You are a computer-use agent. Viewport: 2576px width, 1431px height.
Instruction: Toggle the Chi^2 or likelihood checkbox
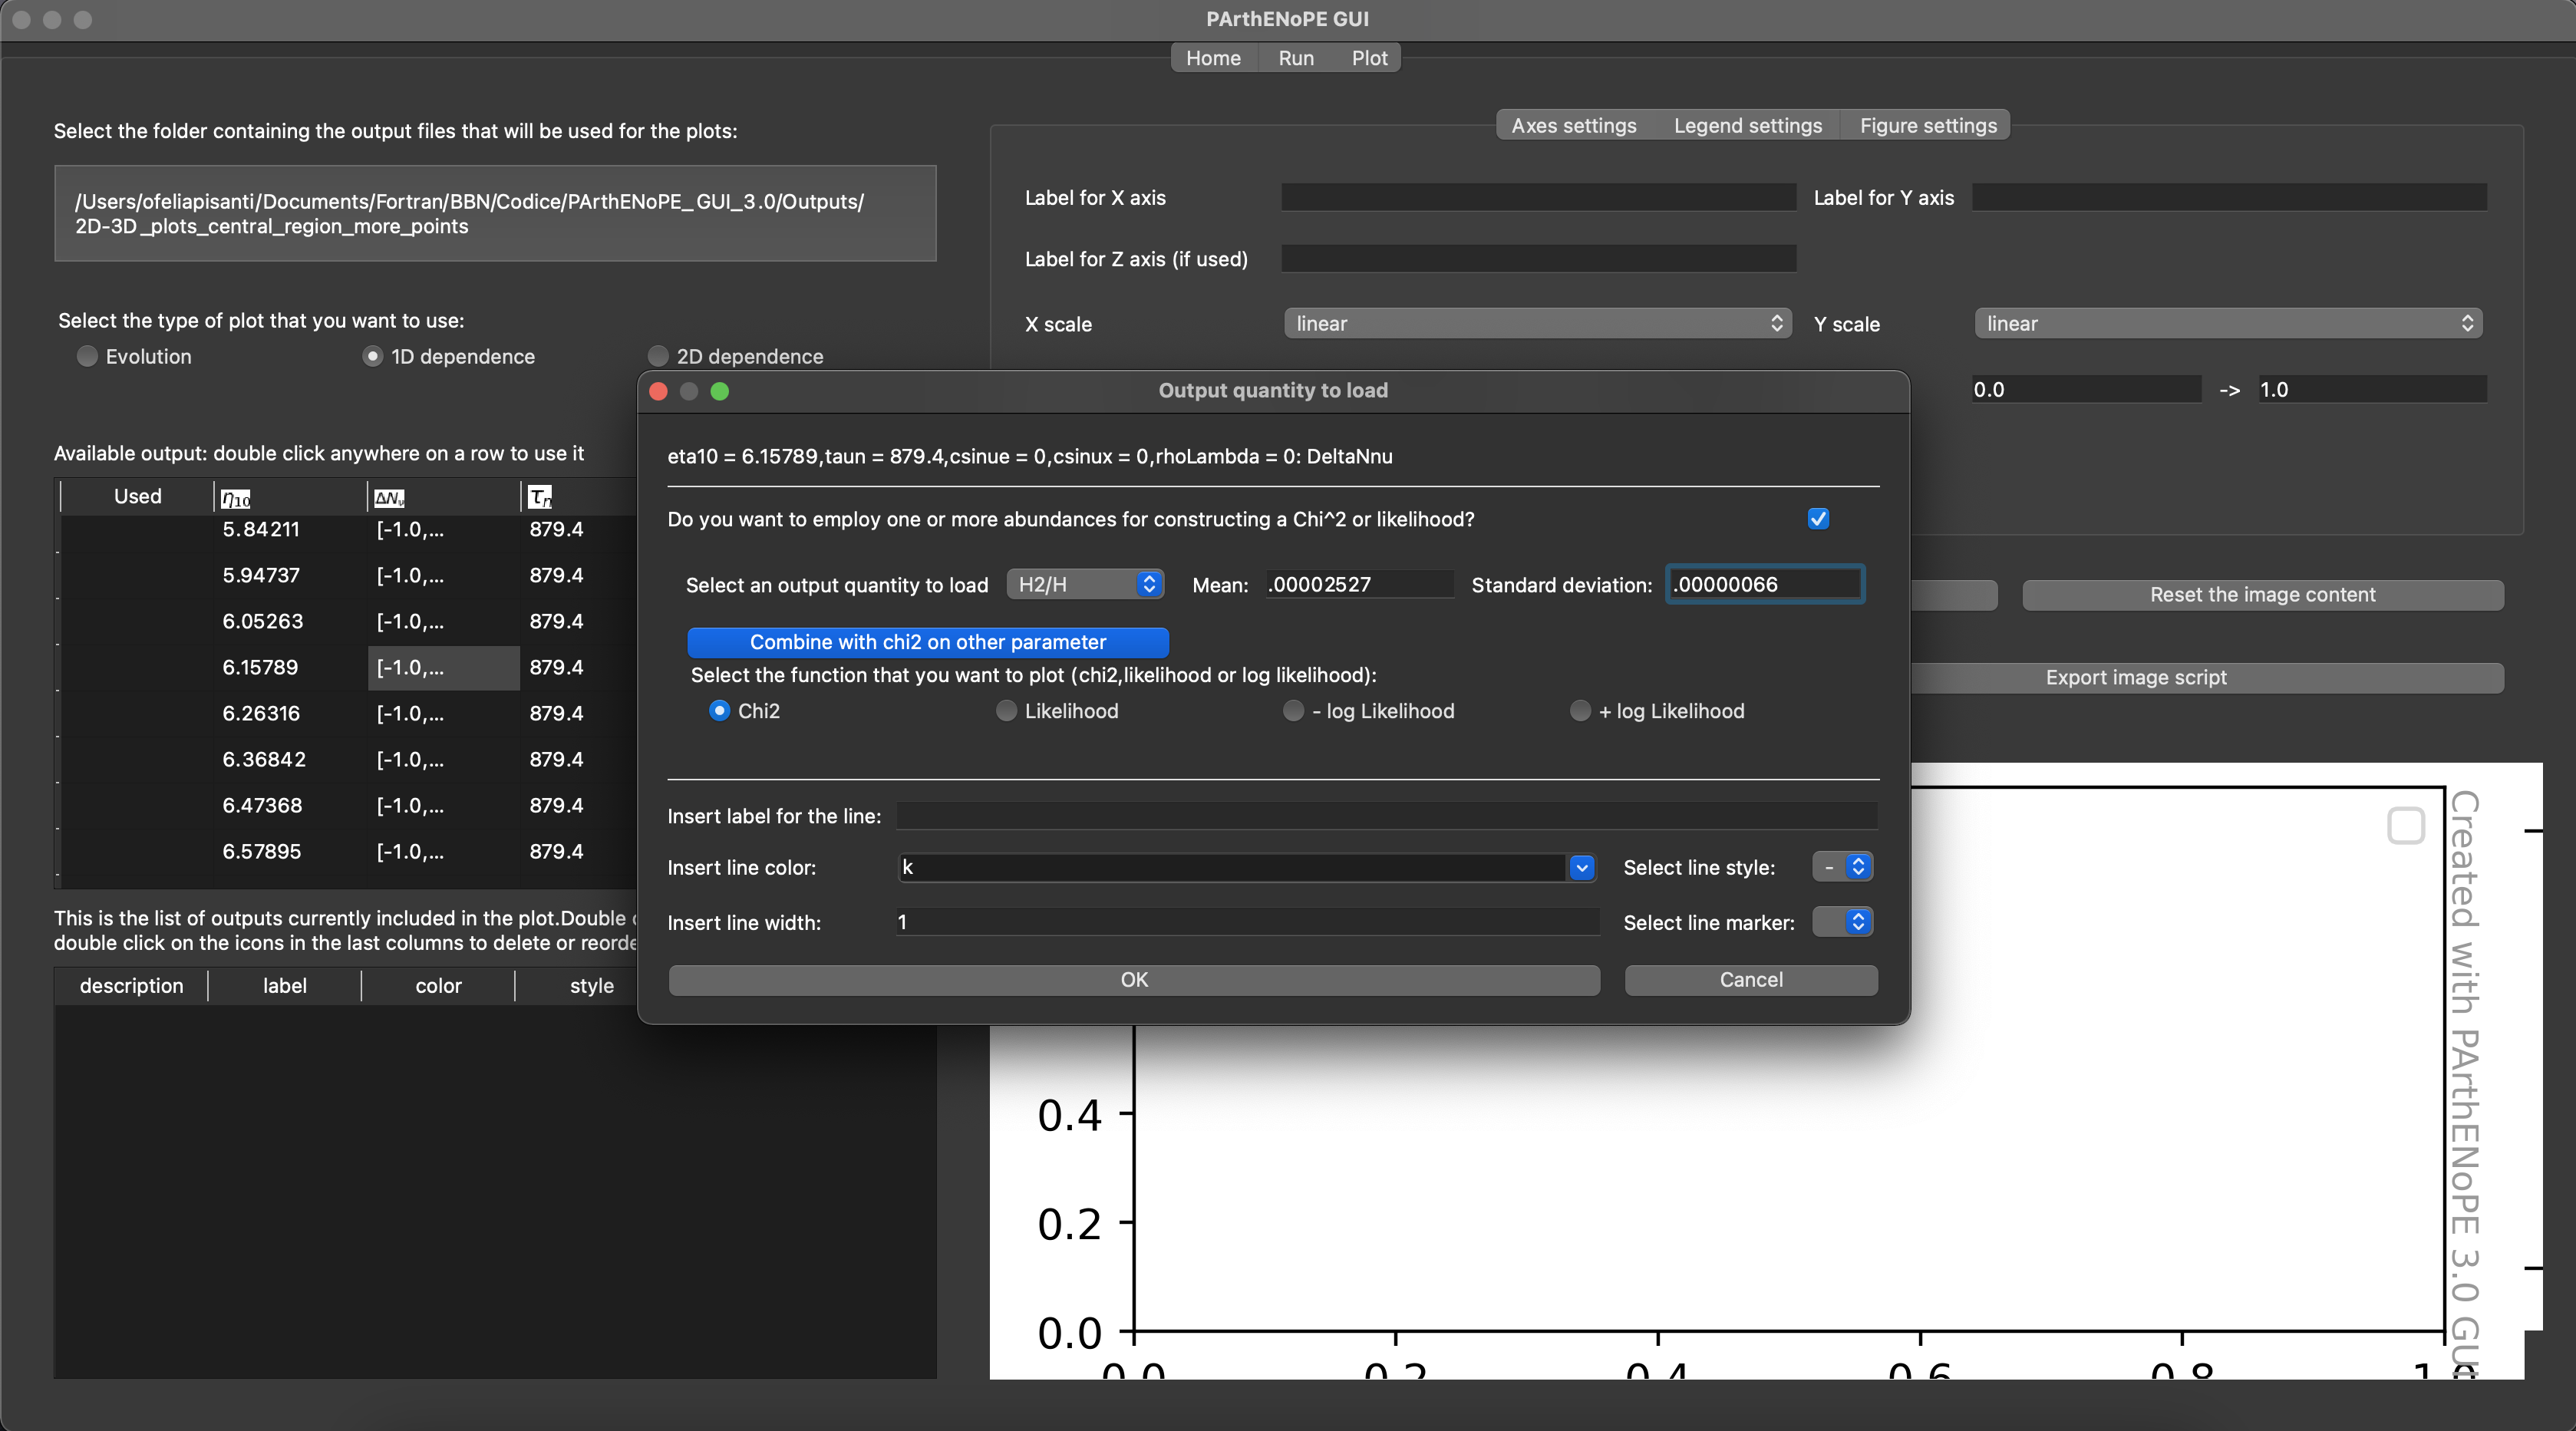pos(1818,518)
